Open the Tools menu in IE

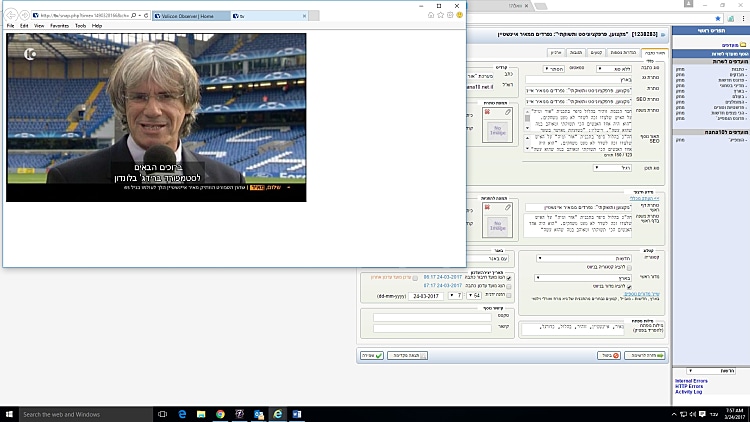80,26
